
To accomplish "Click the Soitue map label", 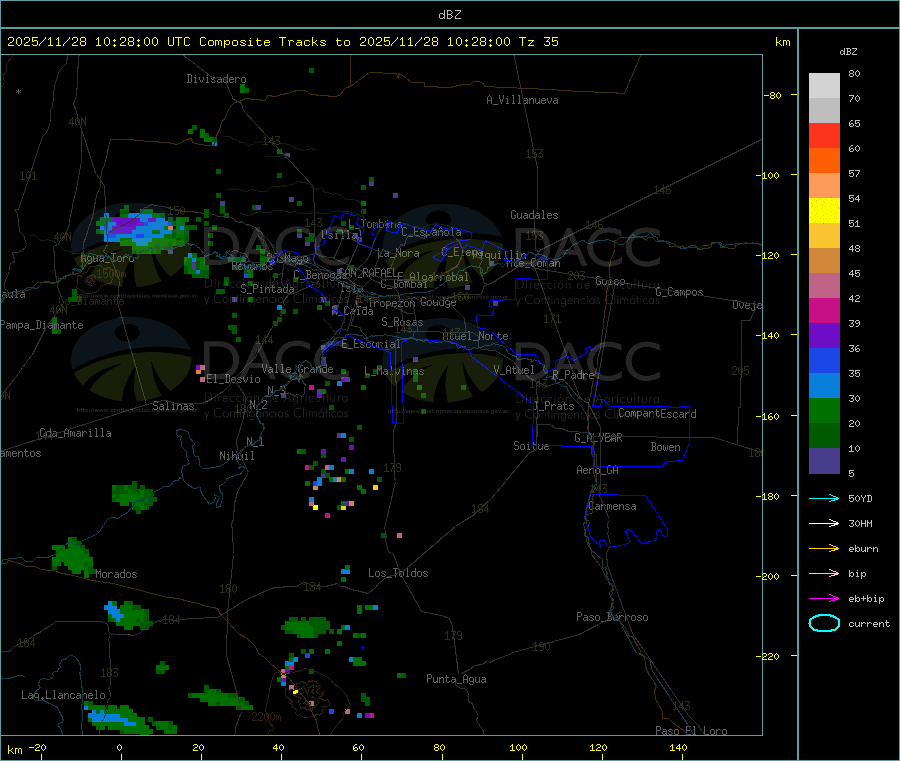I will click(532, 446).
